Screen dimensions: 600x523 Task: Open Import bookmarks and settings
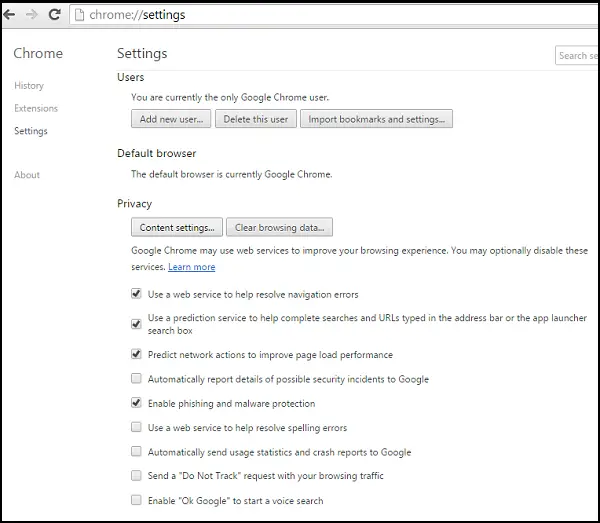377,119
